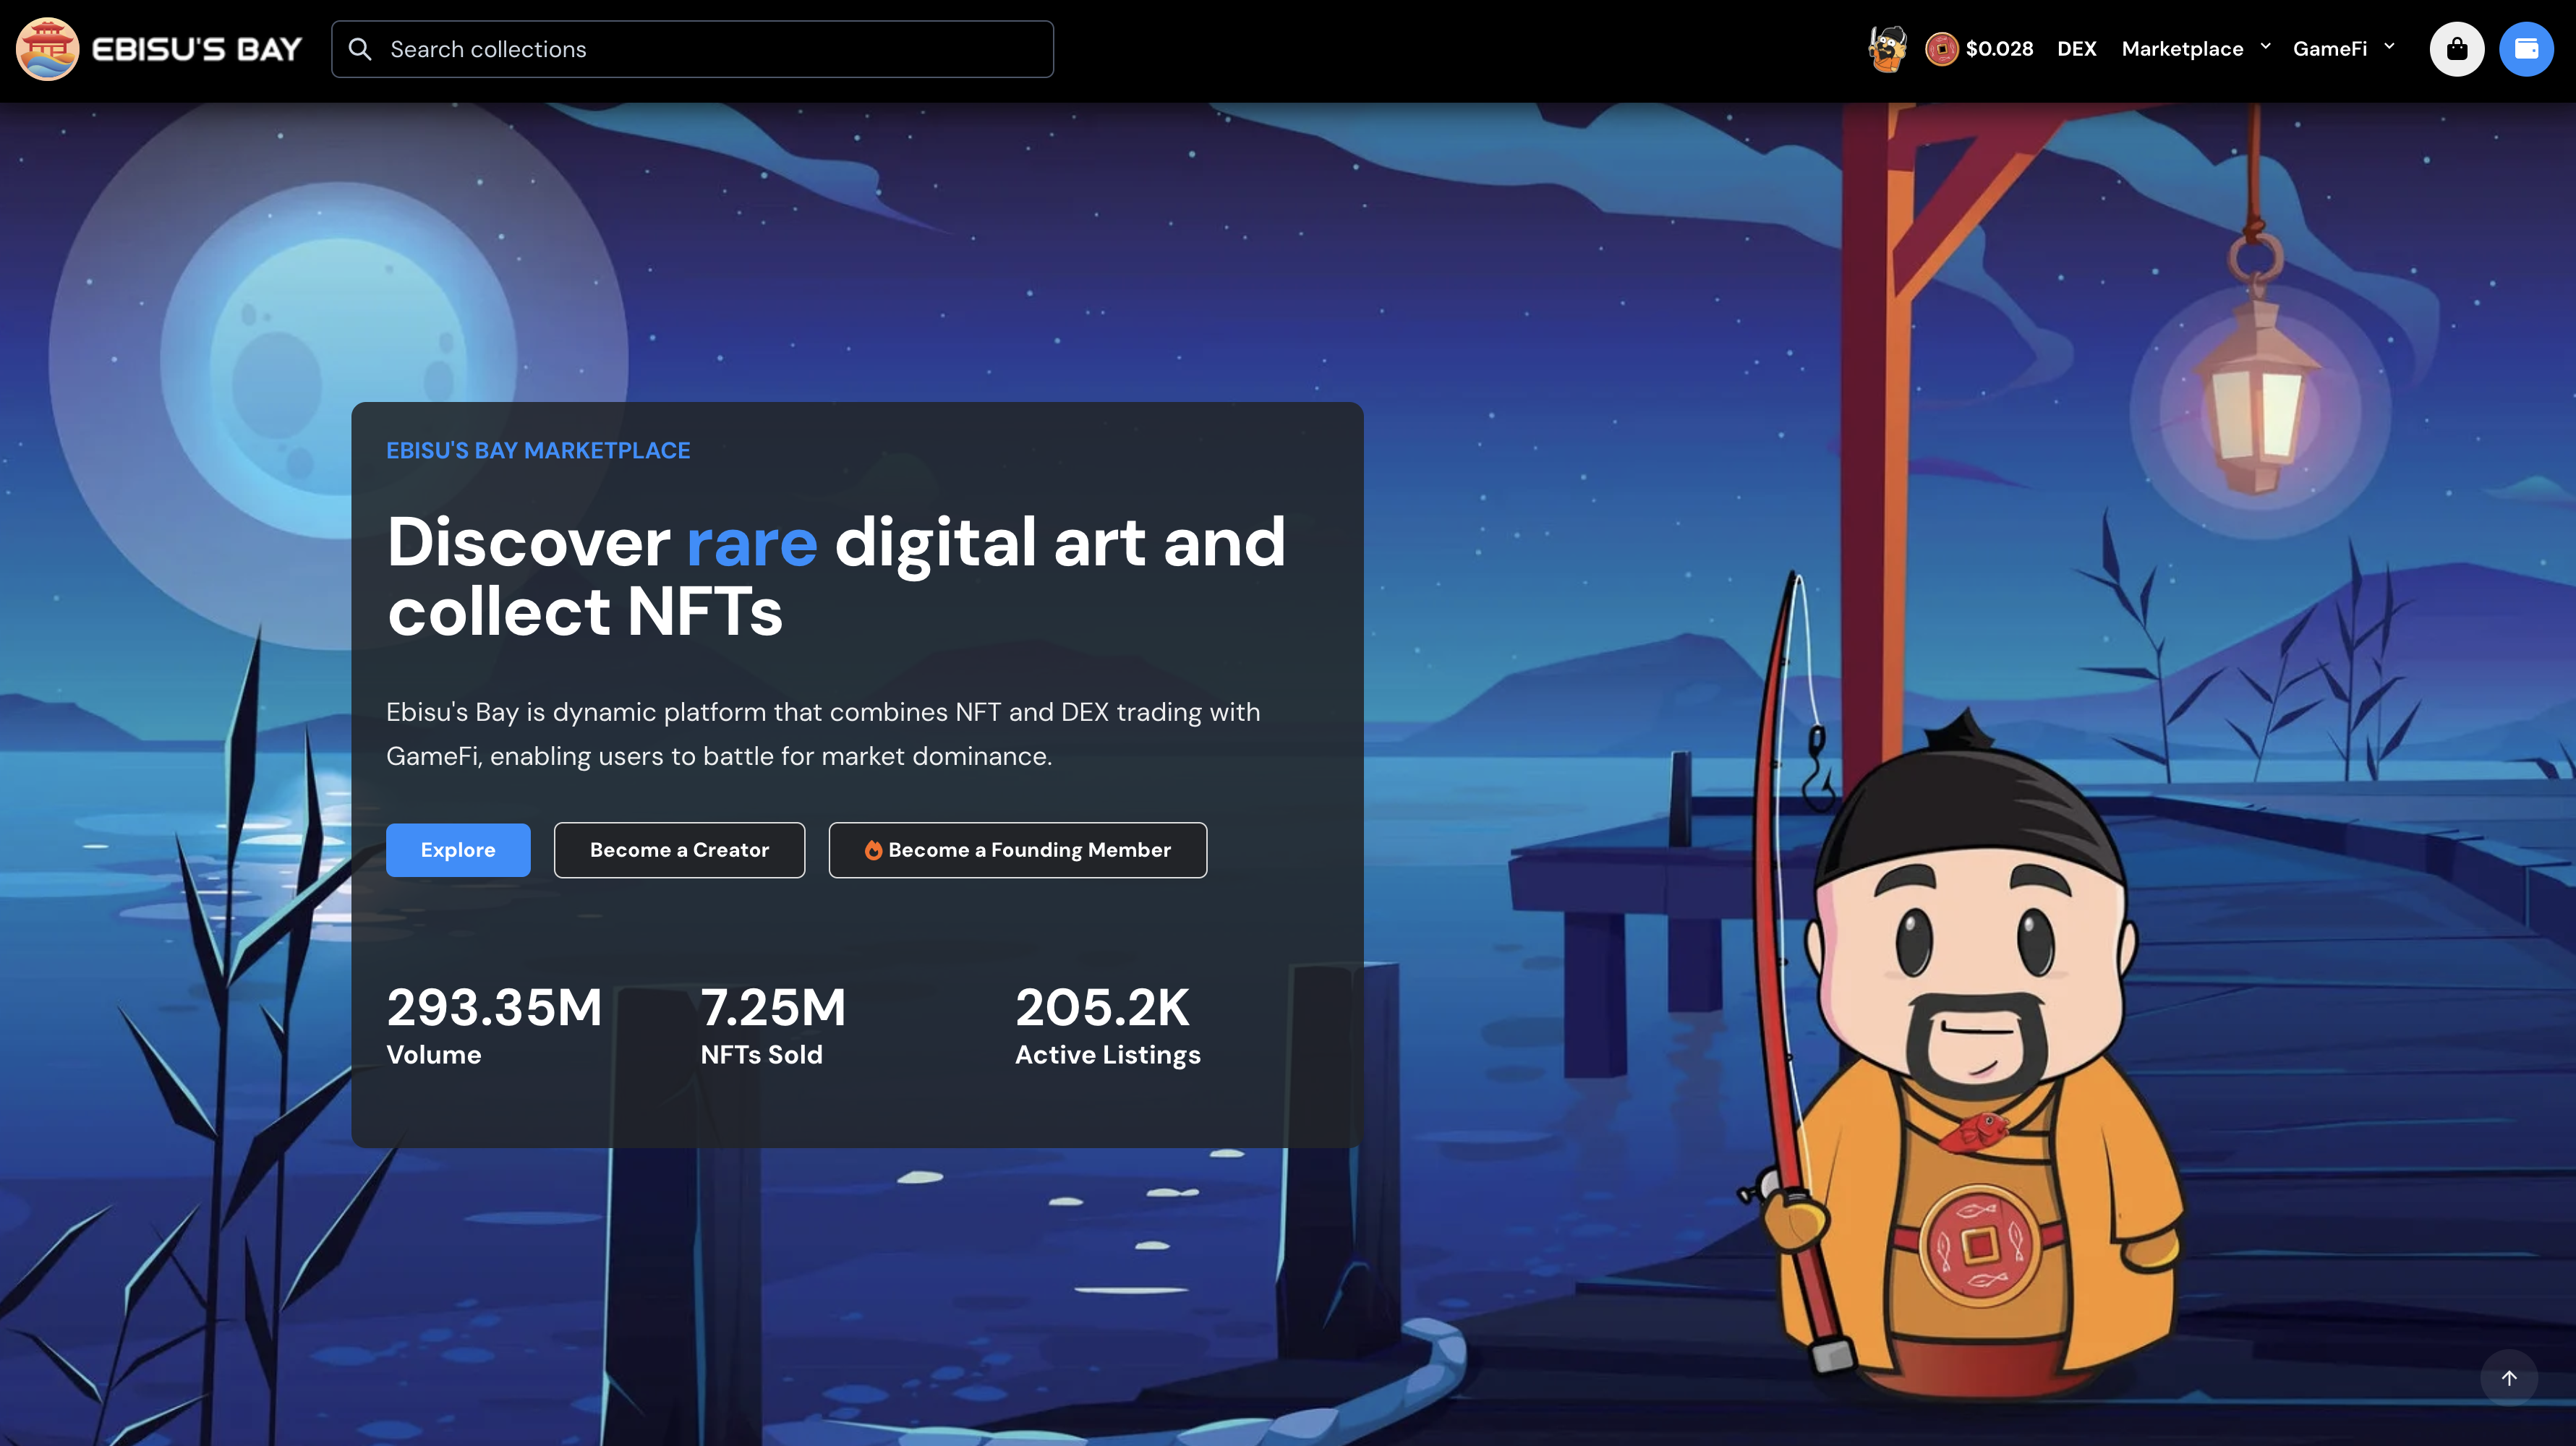Open the Marketplace menu

(2182, 49)
